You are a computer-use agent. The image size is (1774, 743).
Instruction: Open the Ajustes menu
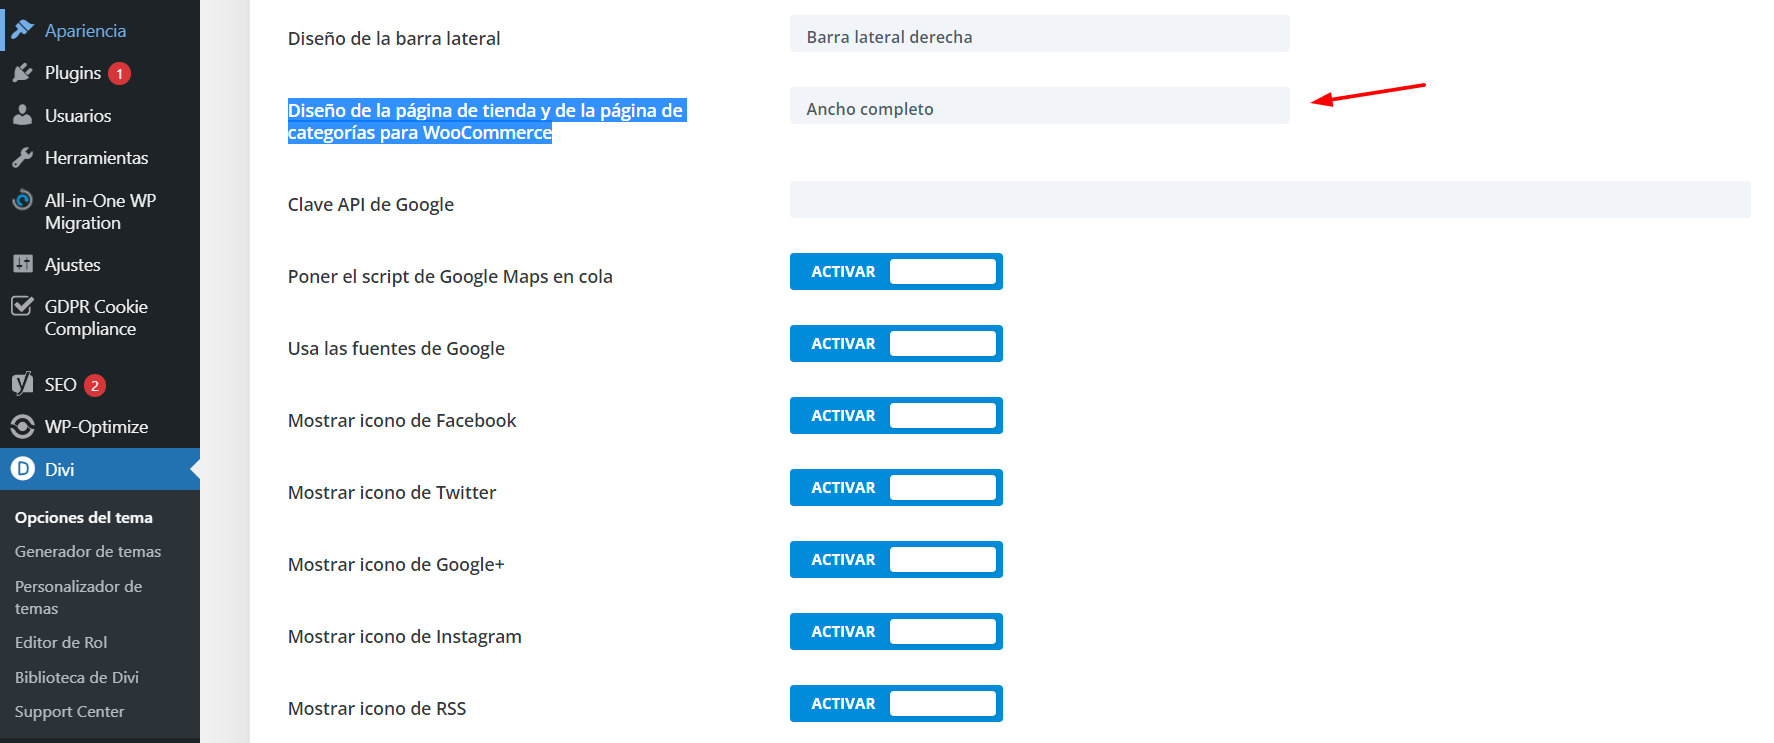point(100,264)
